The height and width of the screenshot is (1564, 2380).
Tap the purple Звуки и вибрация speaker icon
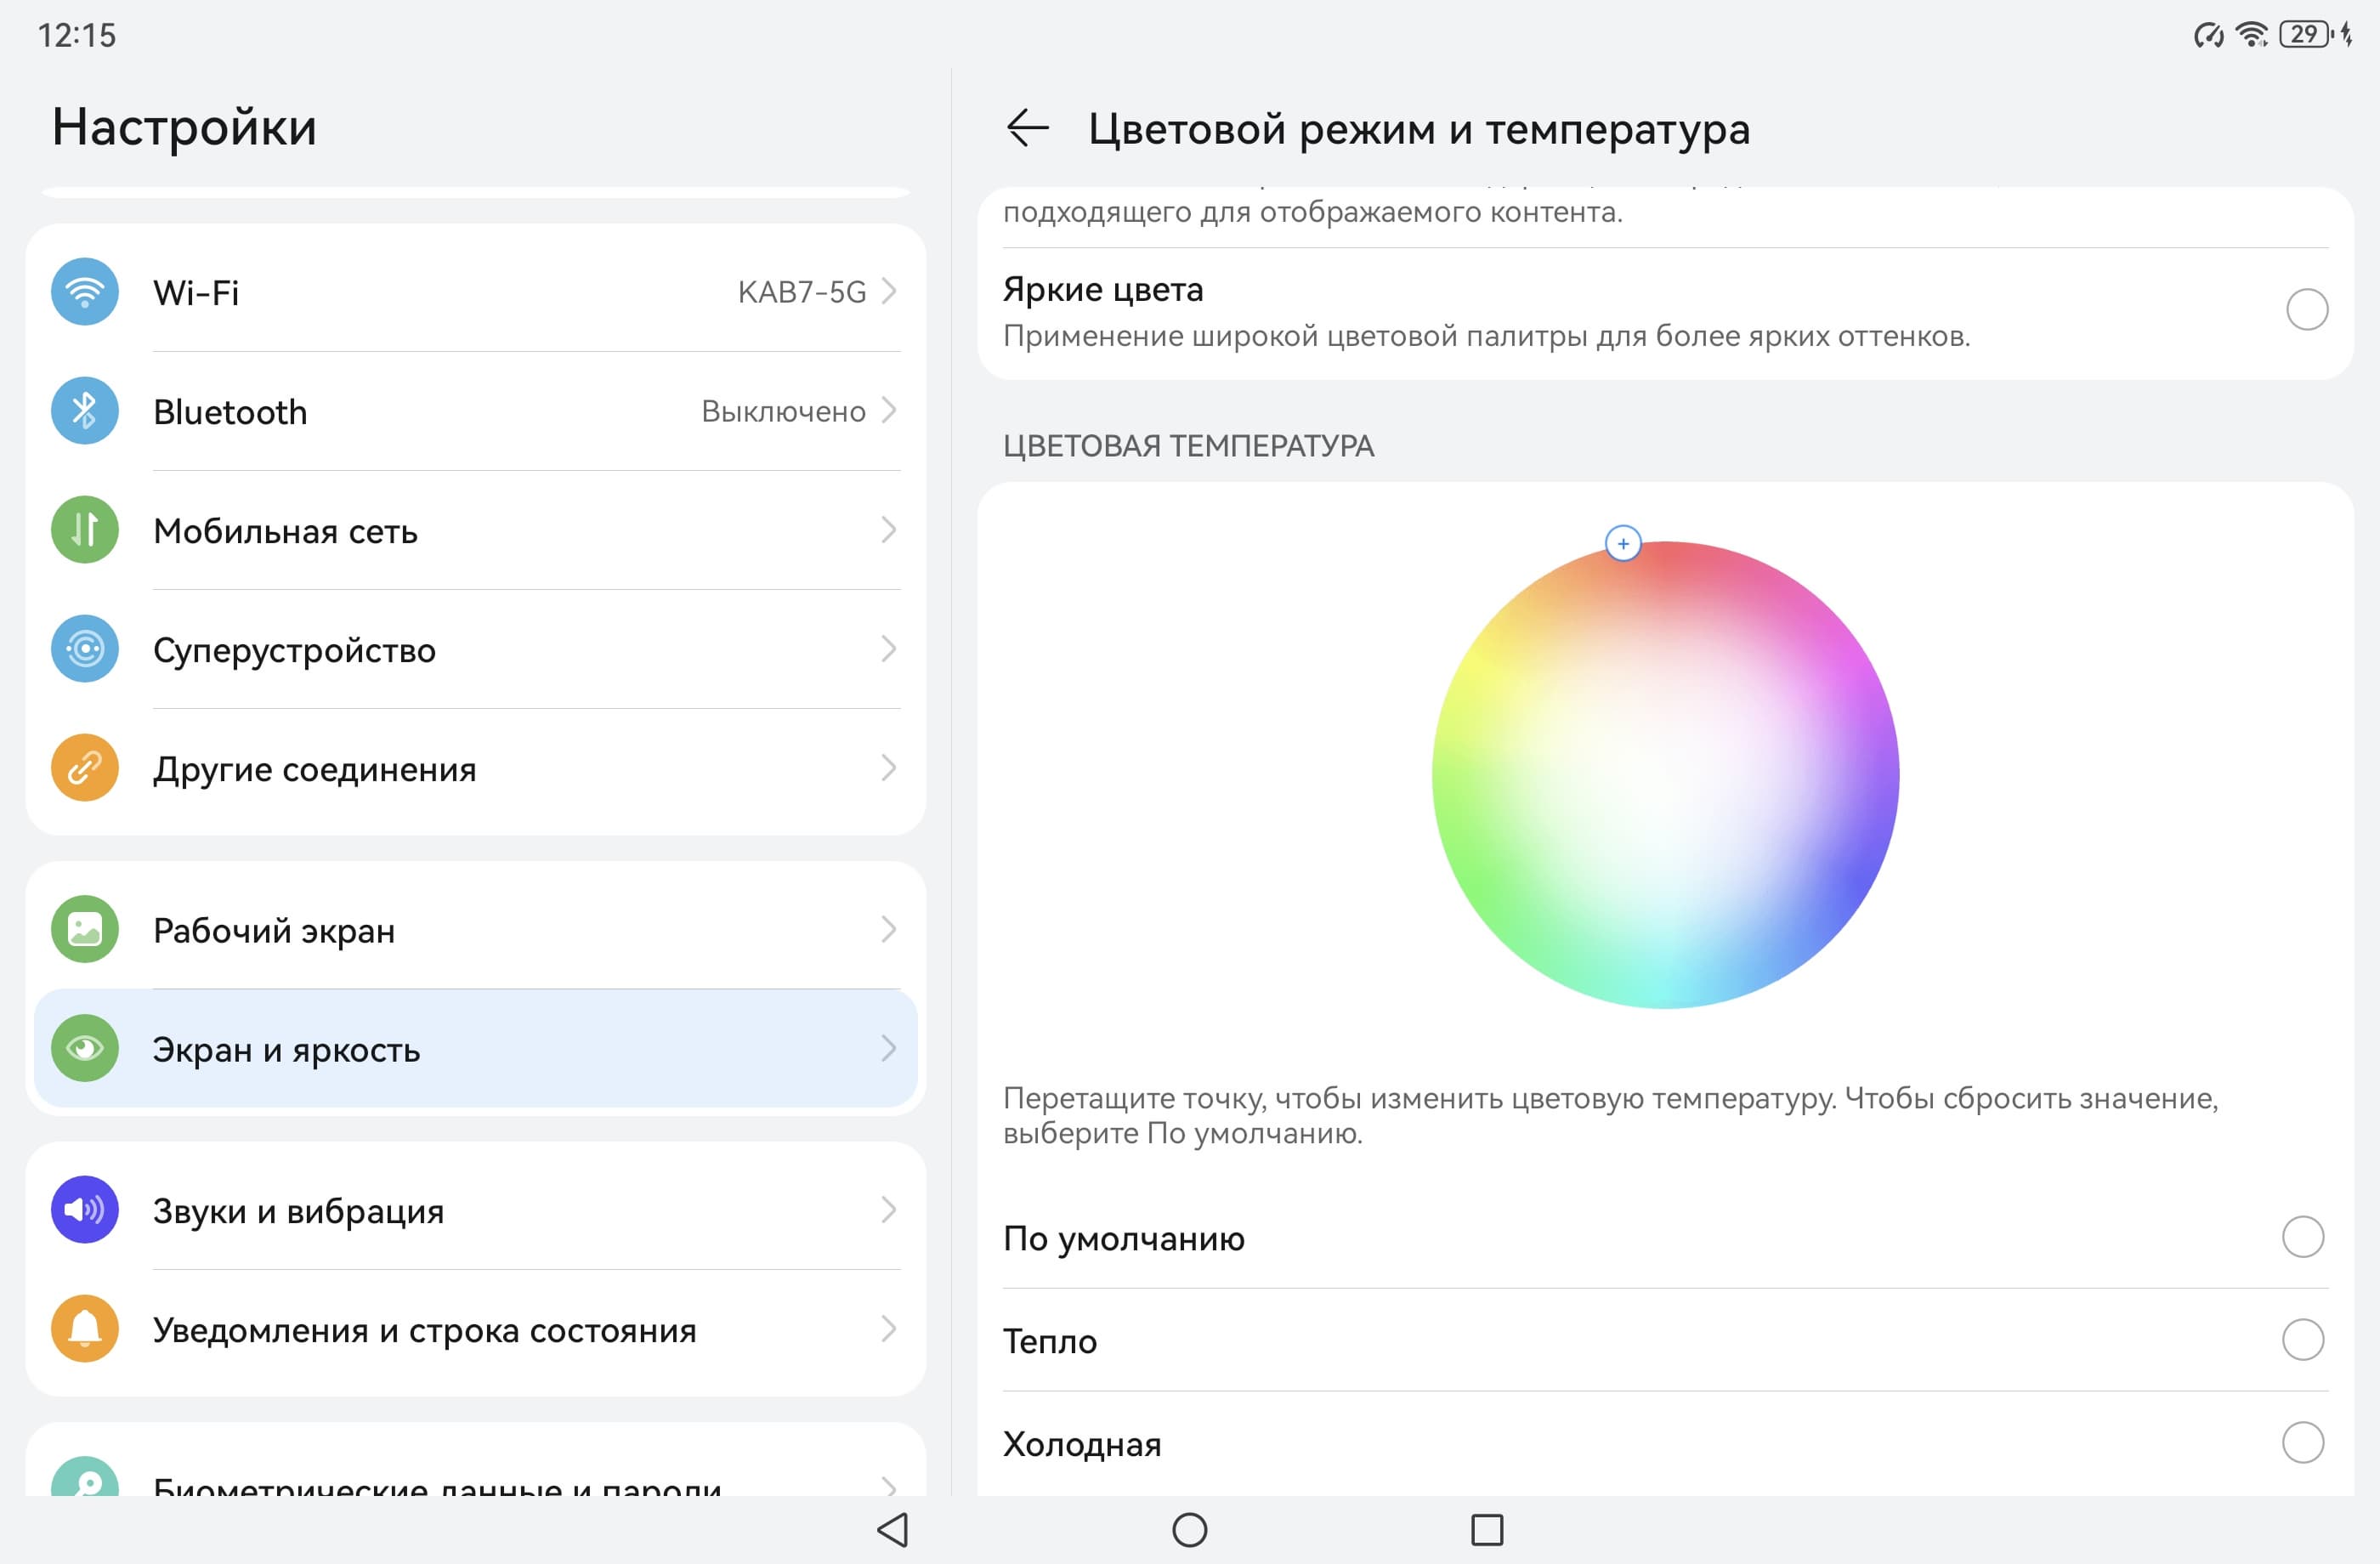pos(85,1209)
